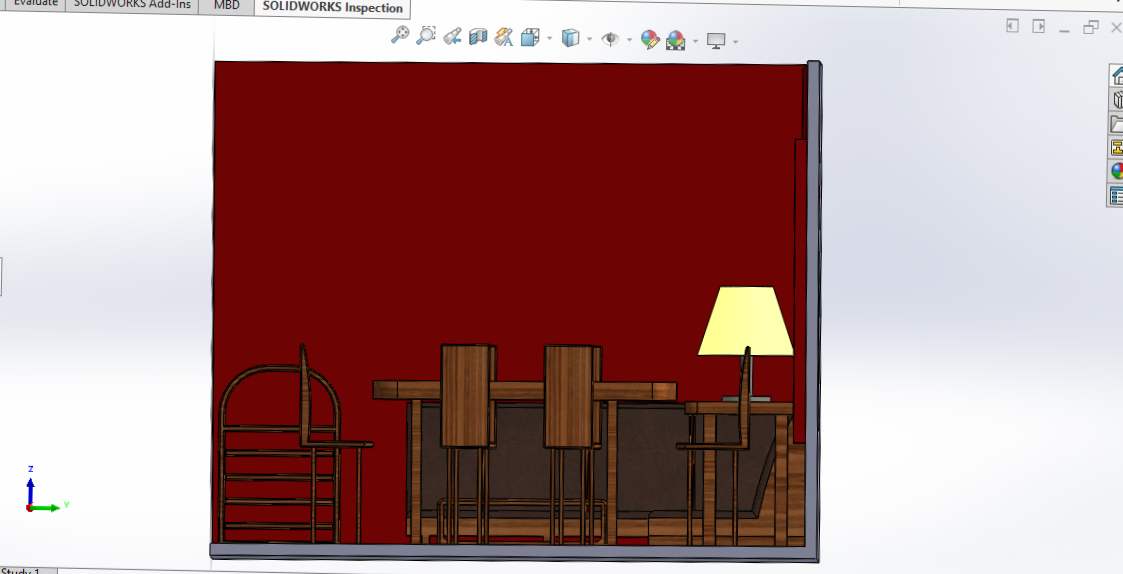Click the Apply Scene icon
Viewport: 1123px width, 574px height.
675,40
